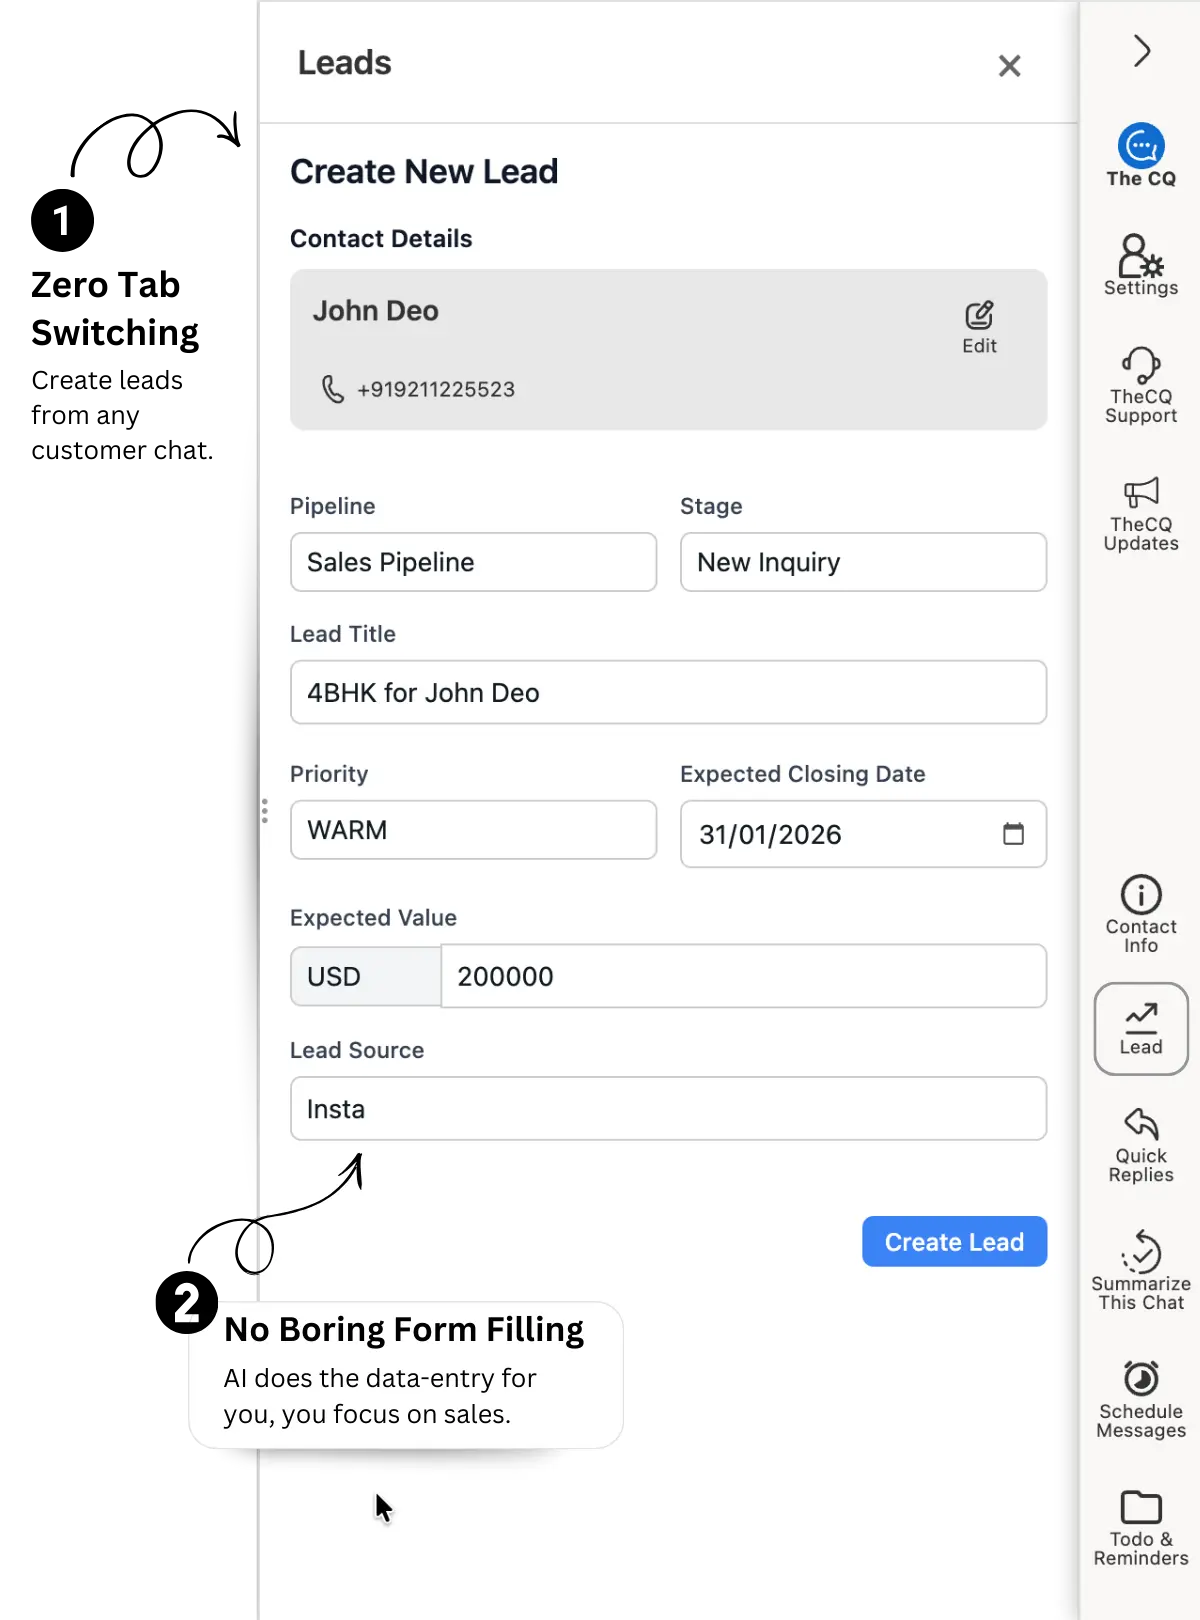Open Settings from the sidebar
The height and width of the screenshot is (1620, 1200).
(x=1140, y=263)
